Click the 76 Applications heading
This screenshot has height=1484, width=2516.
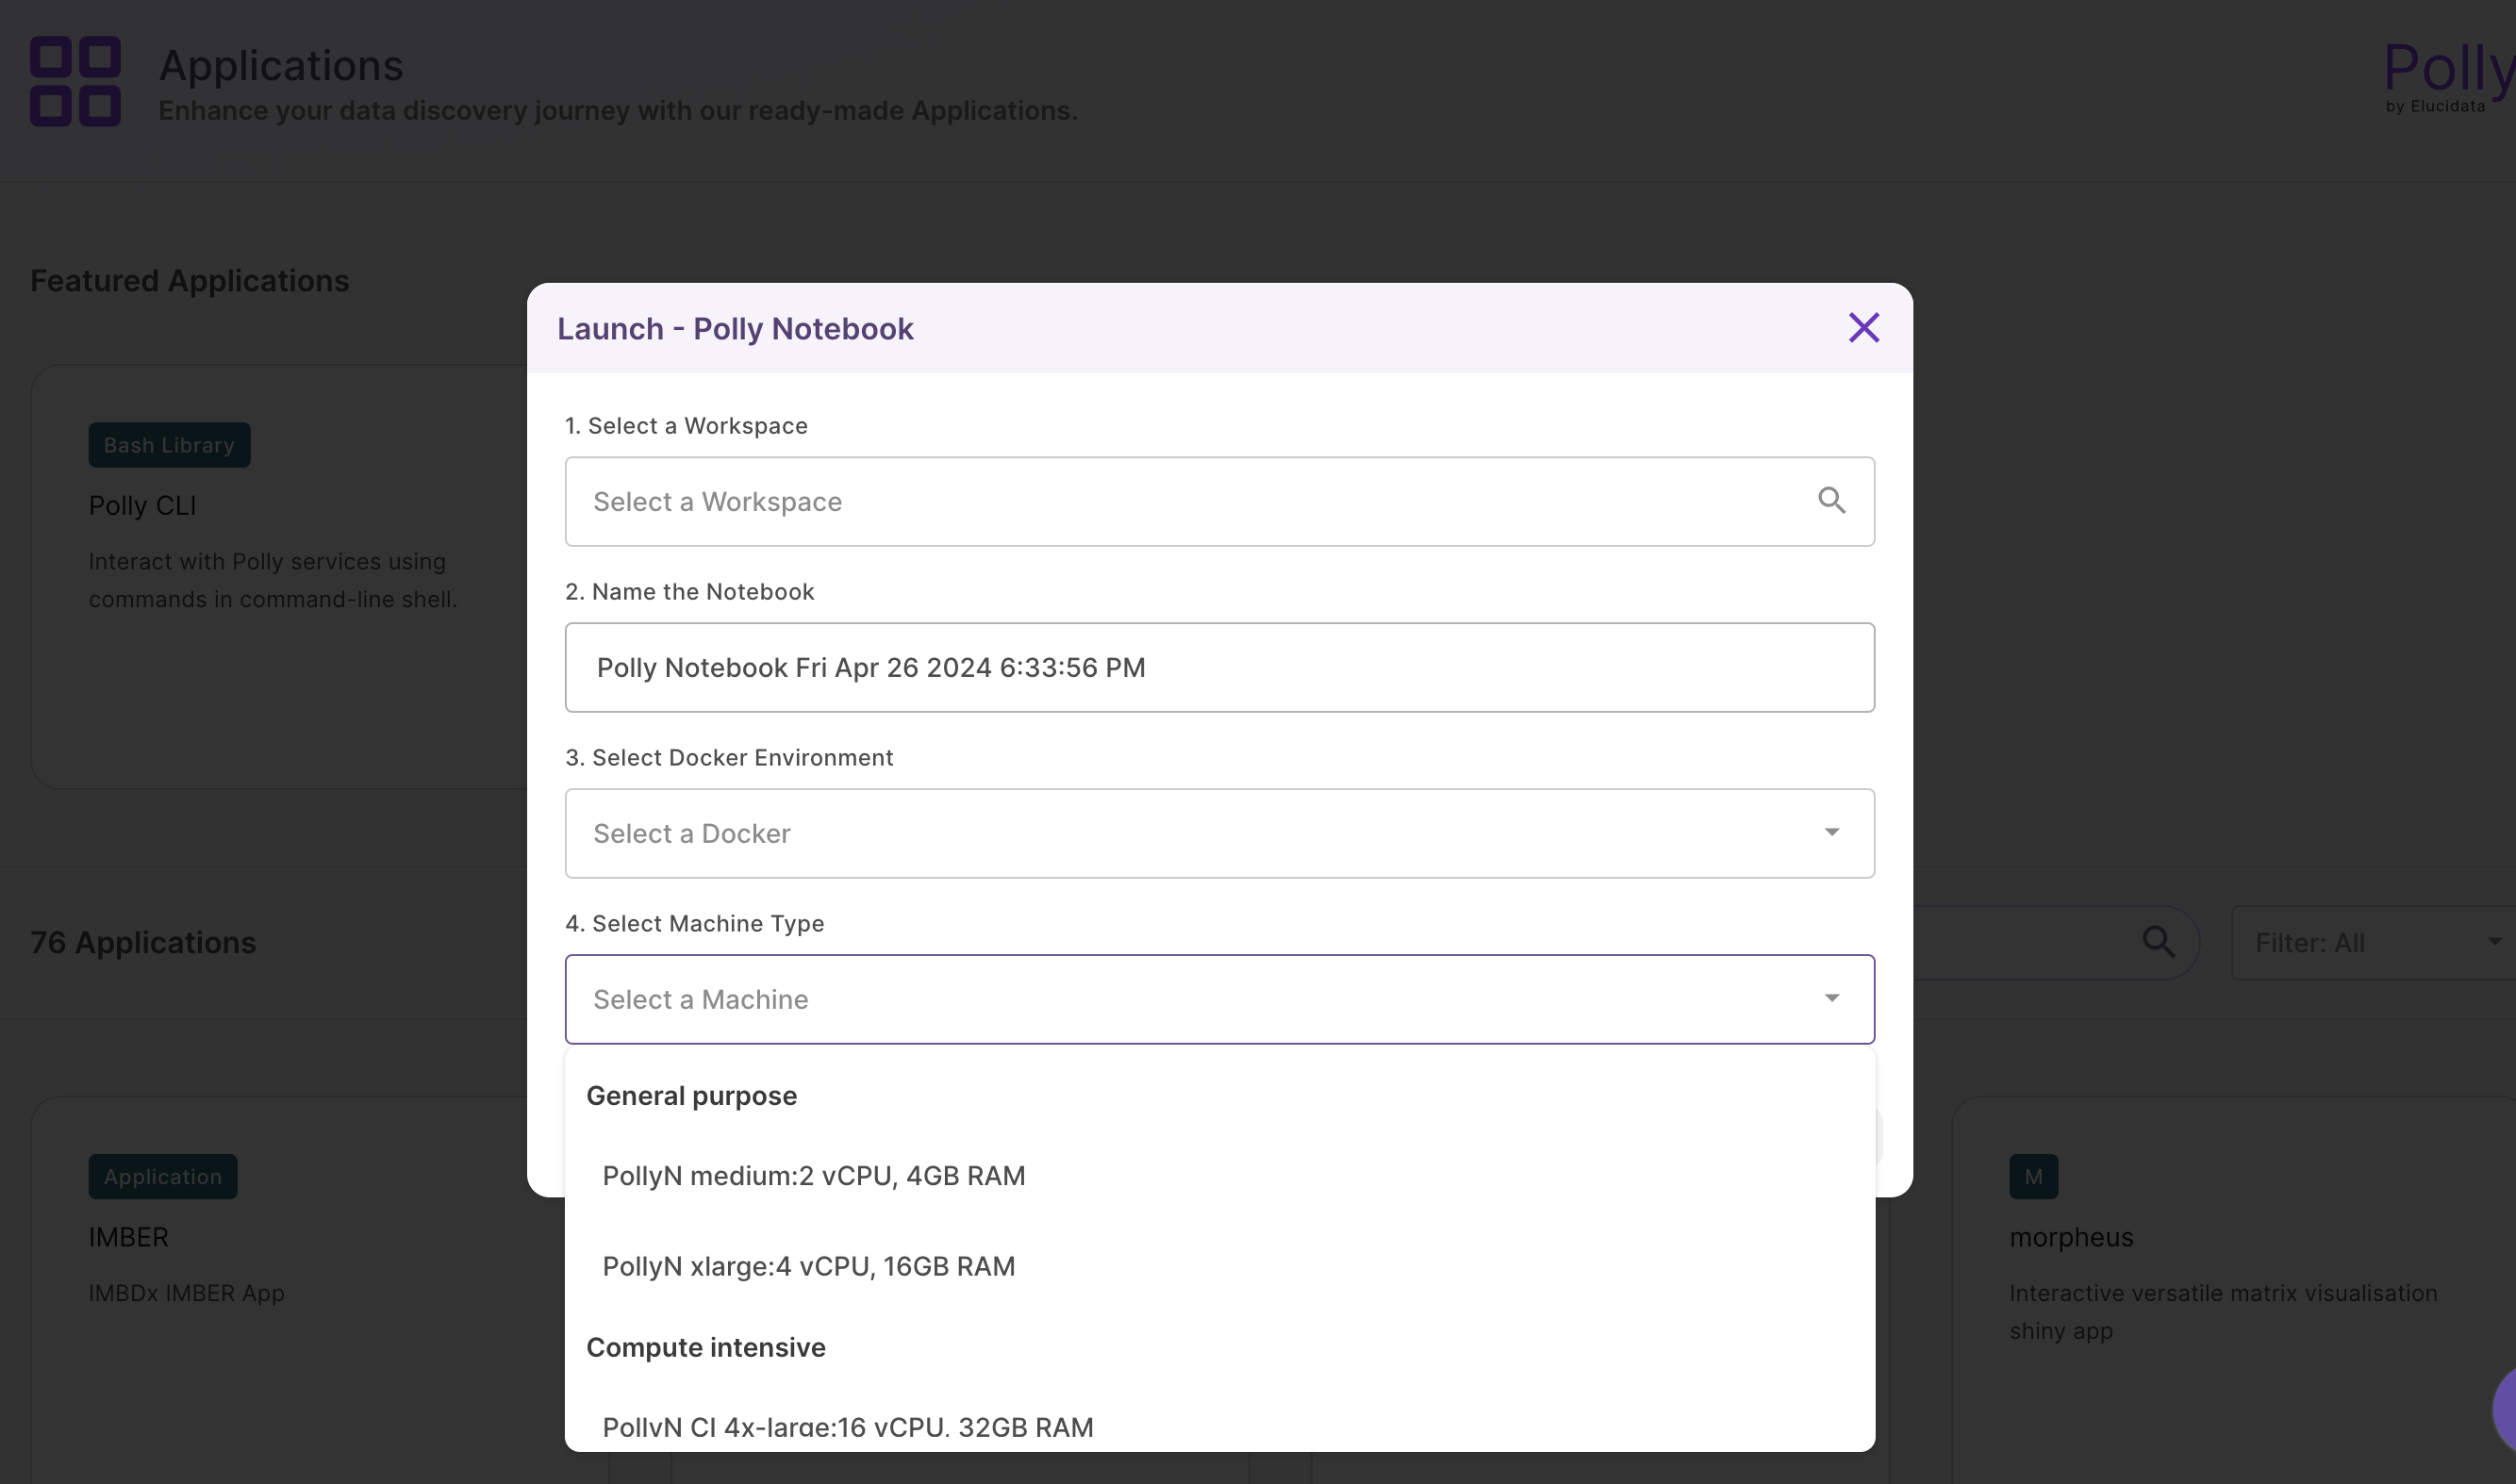tap(143, 943)
